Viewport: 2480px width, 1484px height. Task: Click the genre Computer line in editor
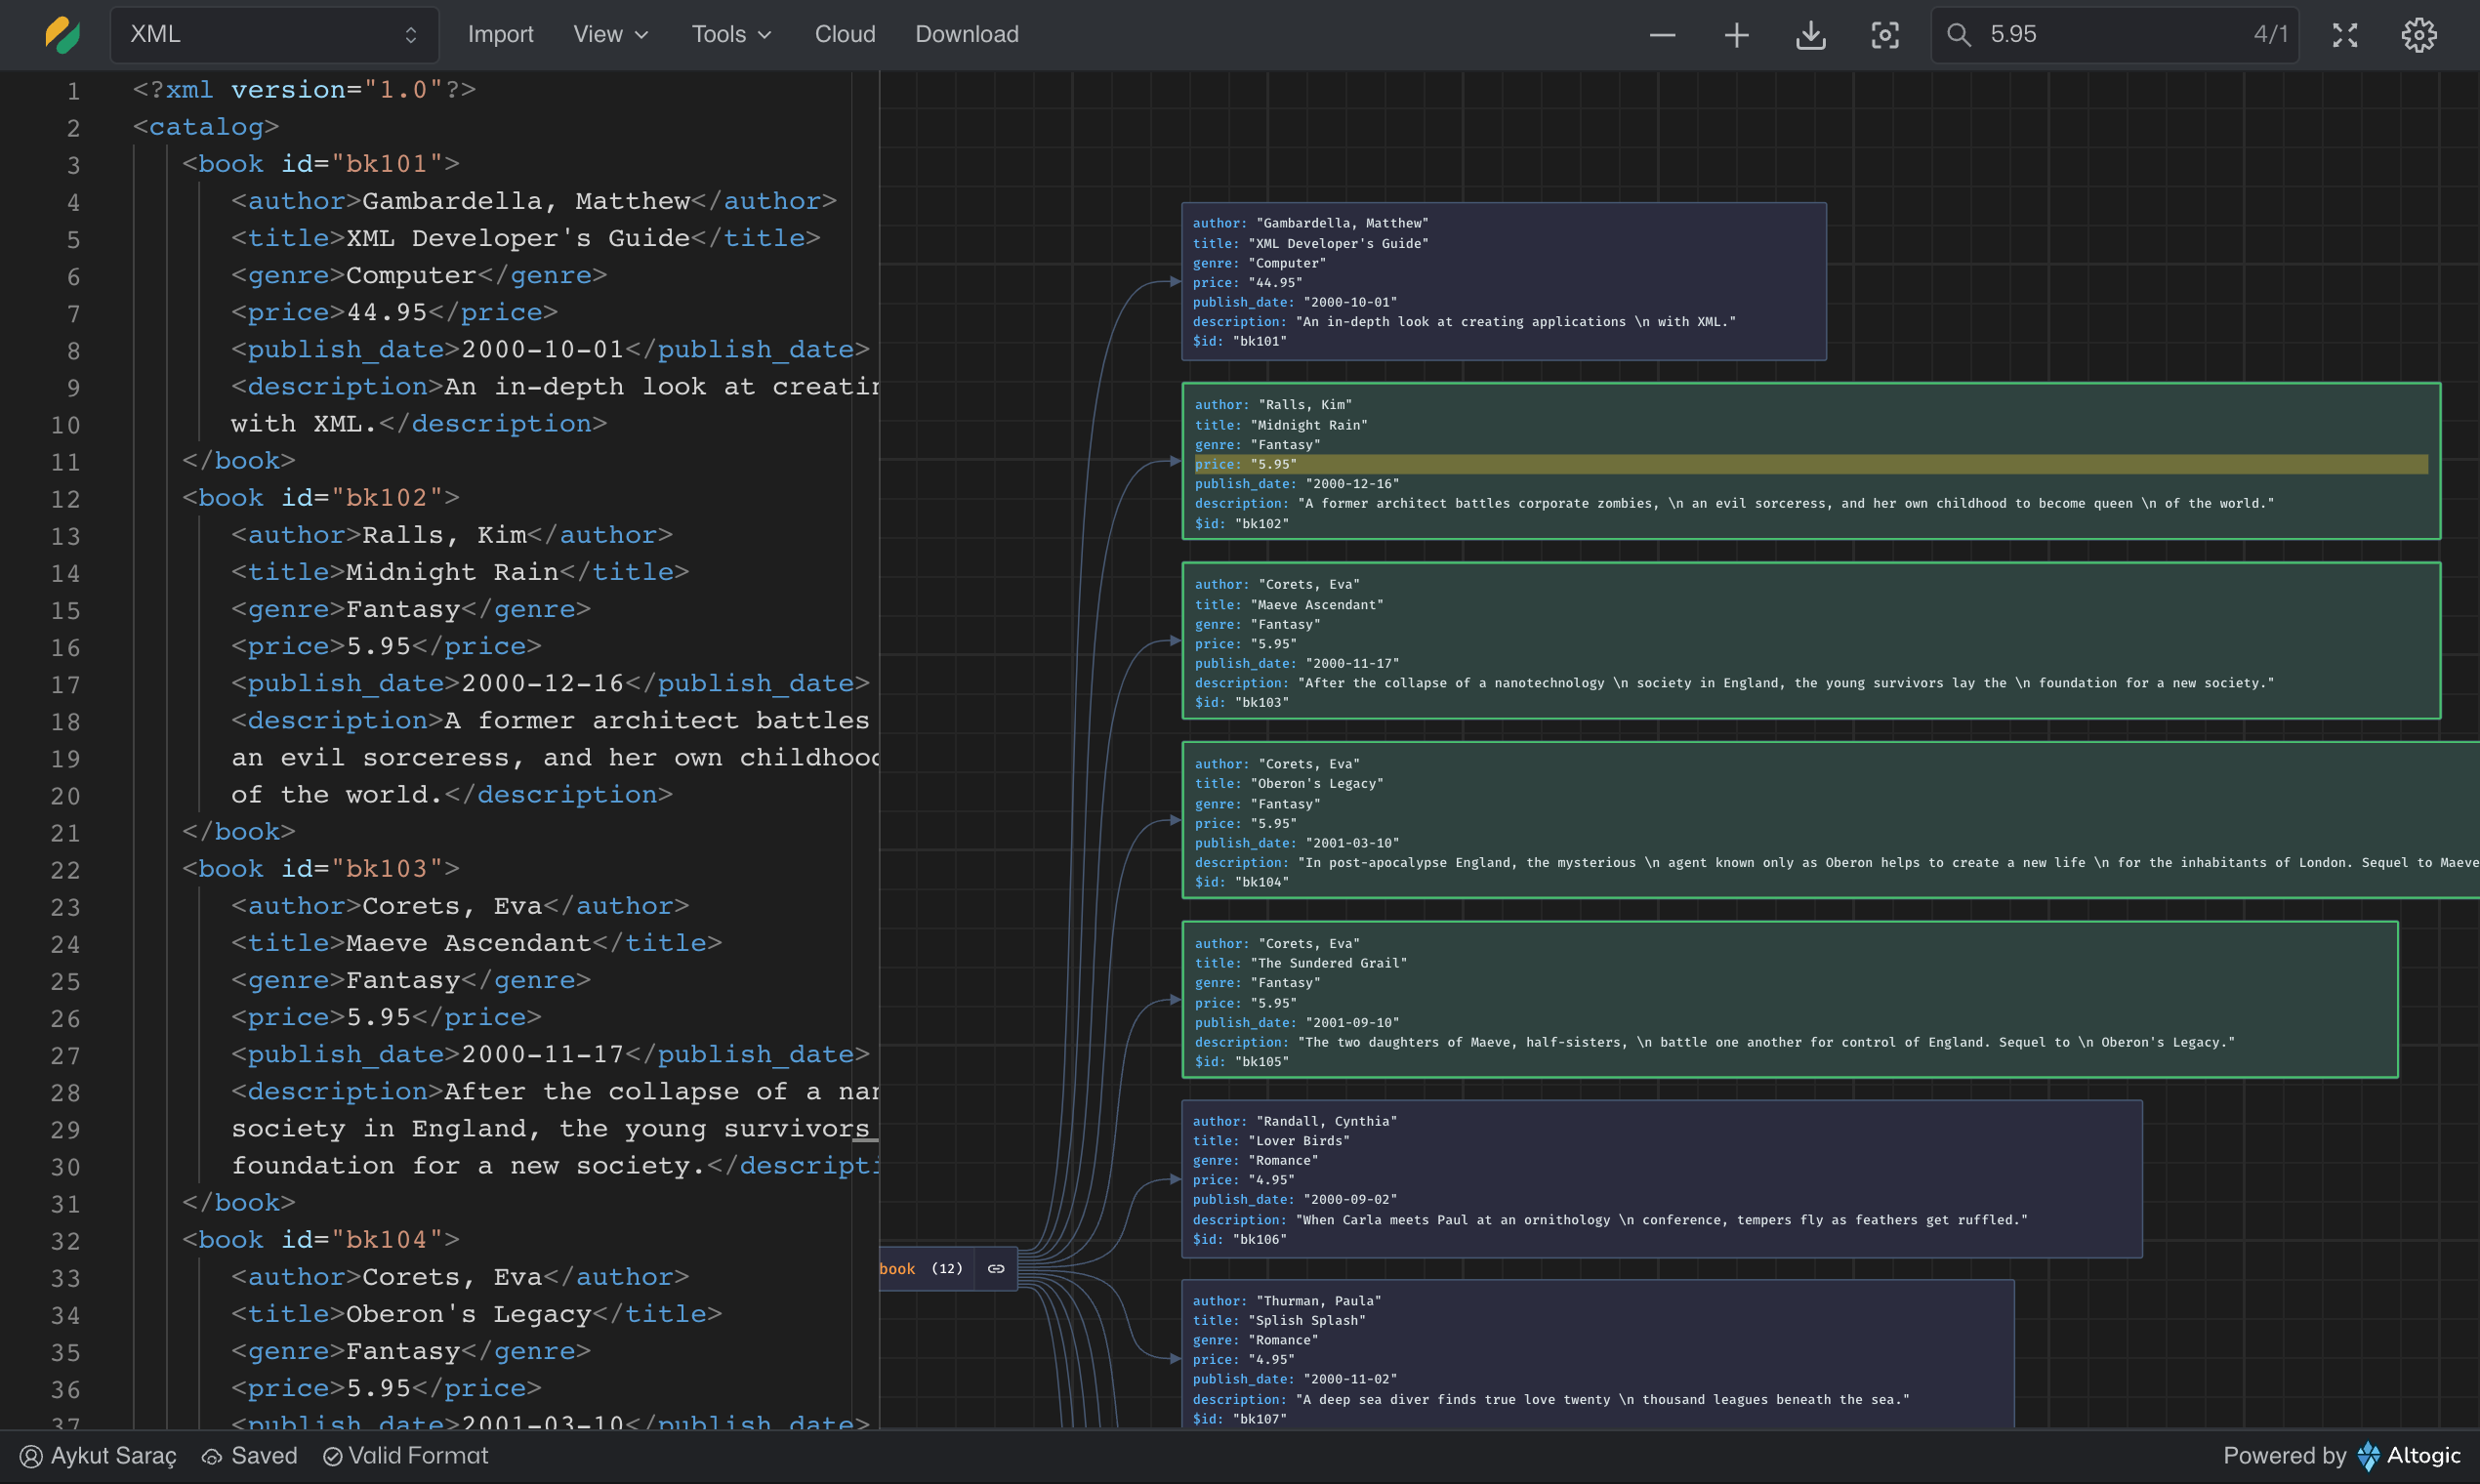pos(419,275)
